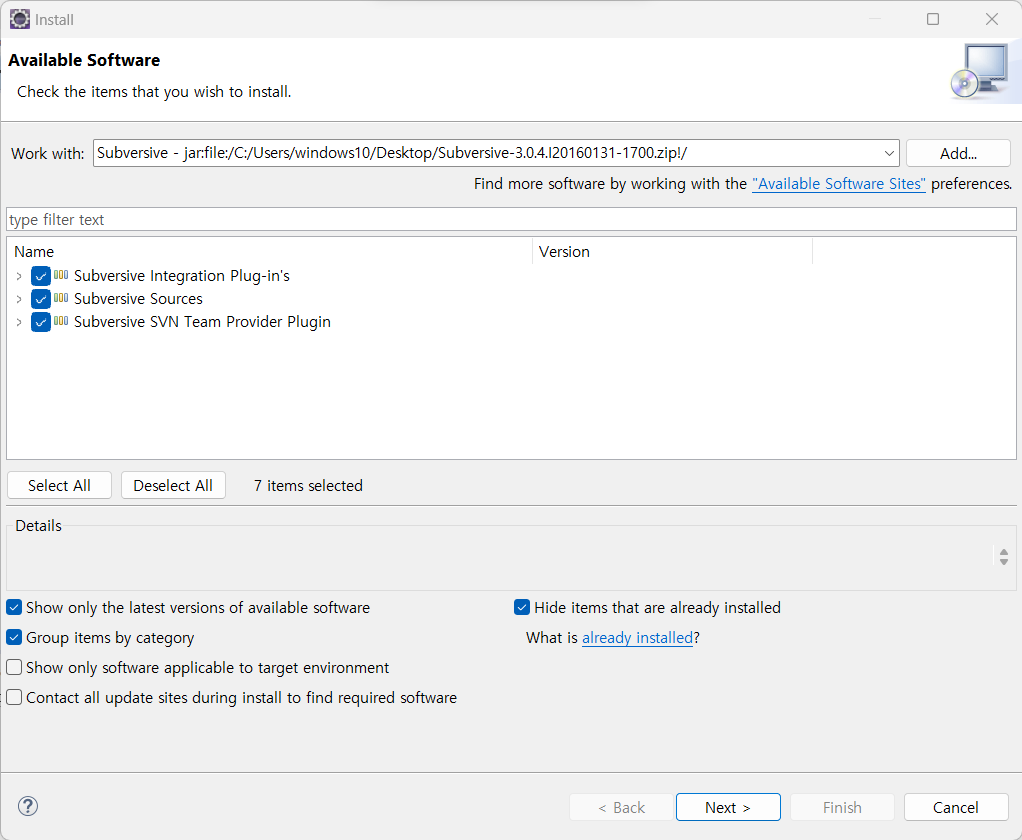Click the Details pane scroll stepper
The image size is (1022, 840).
pyautogui.click(x=1004, y=557)
